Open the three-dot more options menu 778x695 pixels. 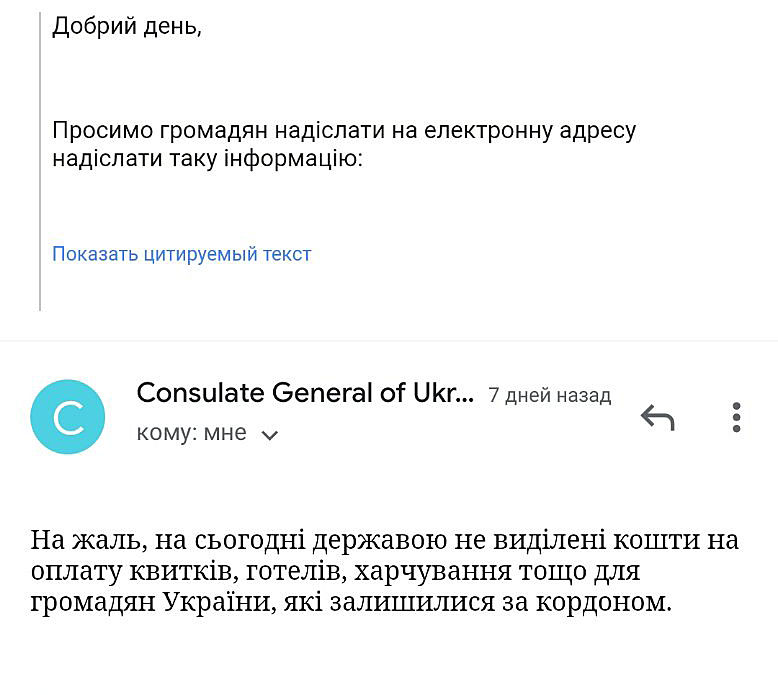click(736, 417)
